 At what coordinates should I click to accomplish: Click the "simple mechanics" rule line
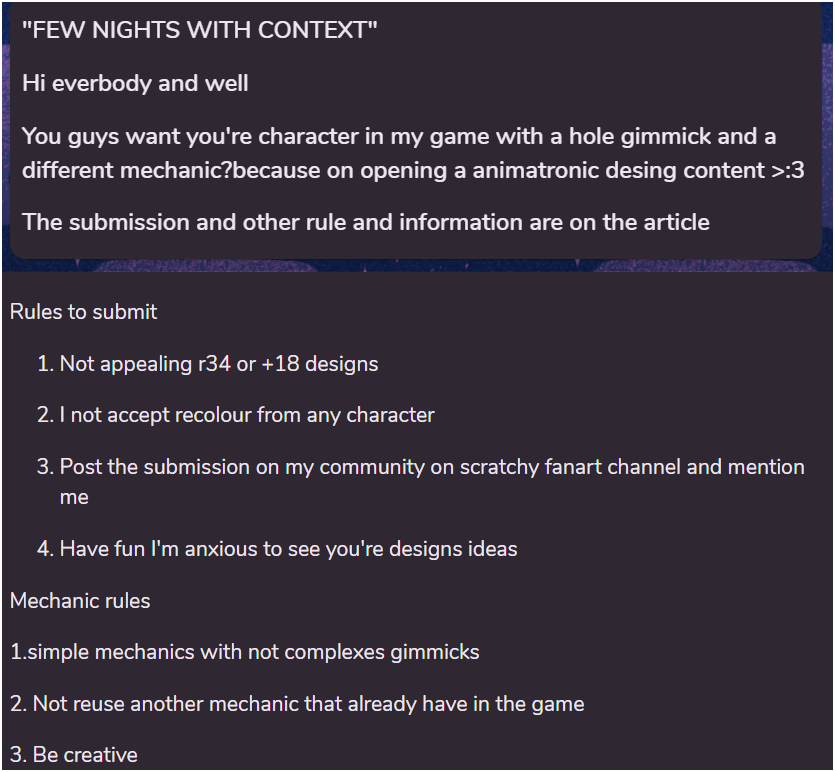pos(245,652)
